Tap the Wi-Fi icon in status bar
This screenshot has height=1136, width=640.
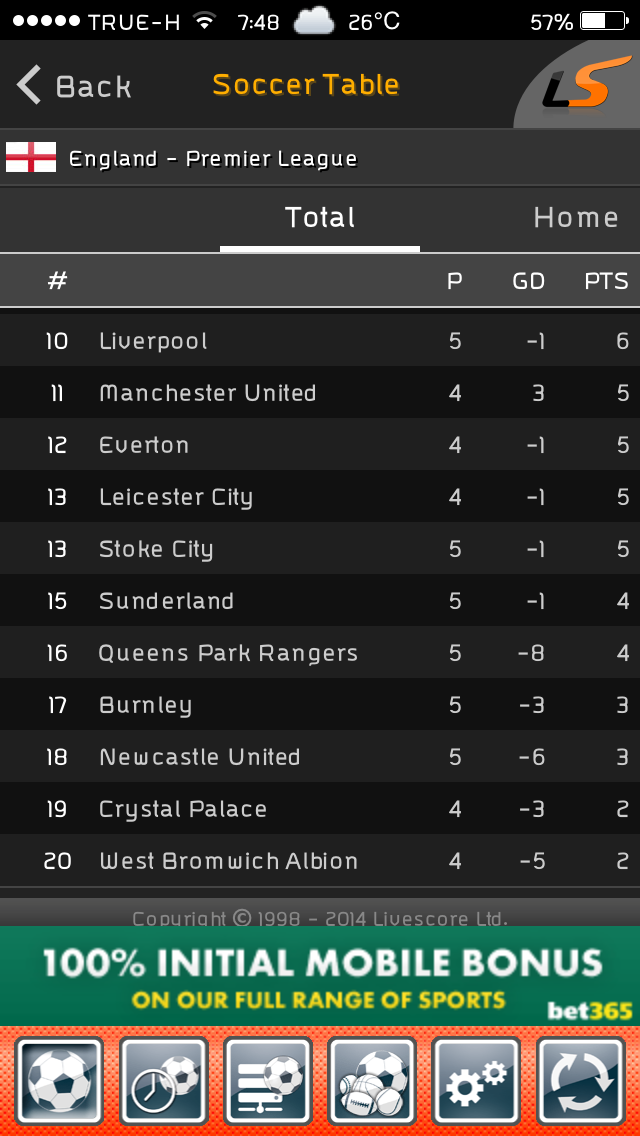coord(205,21)
